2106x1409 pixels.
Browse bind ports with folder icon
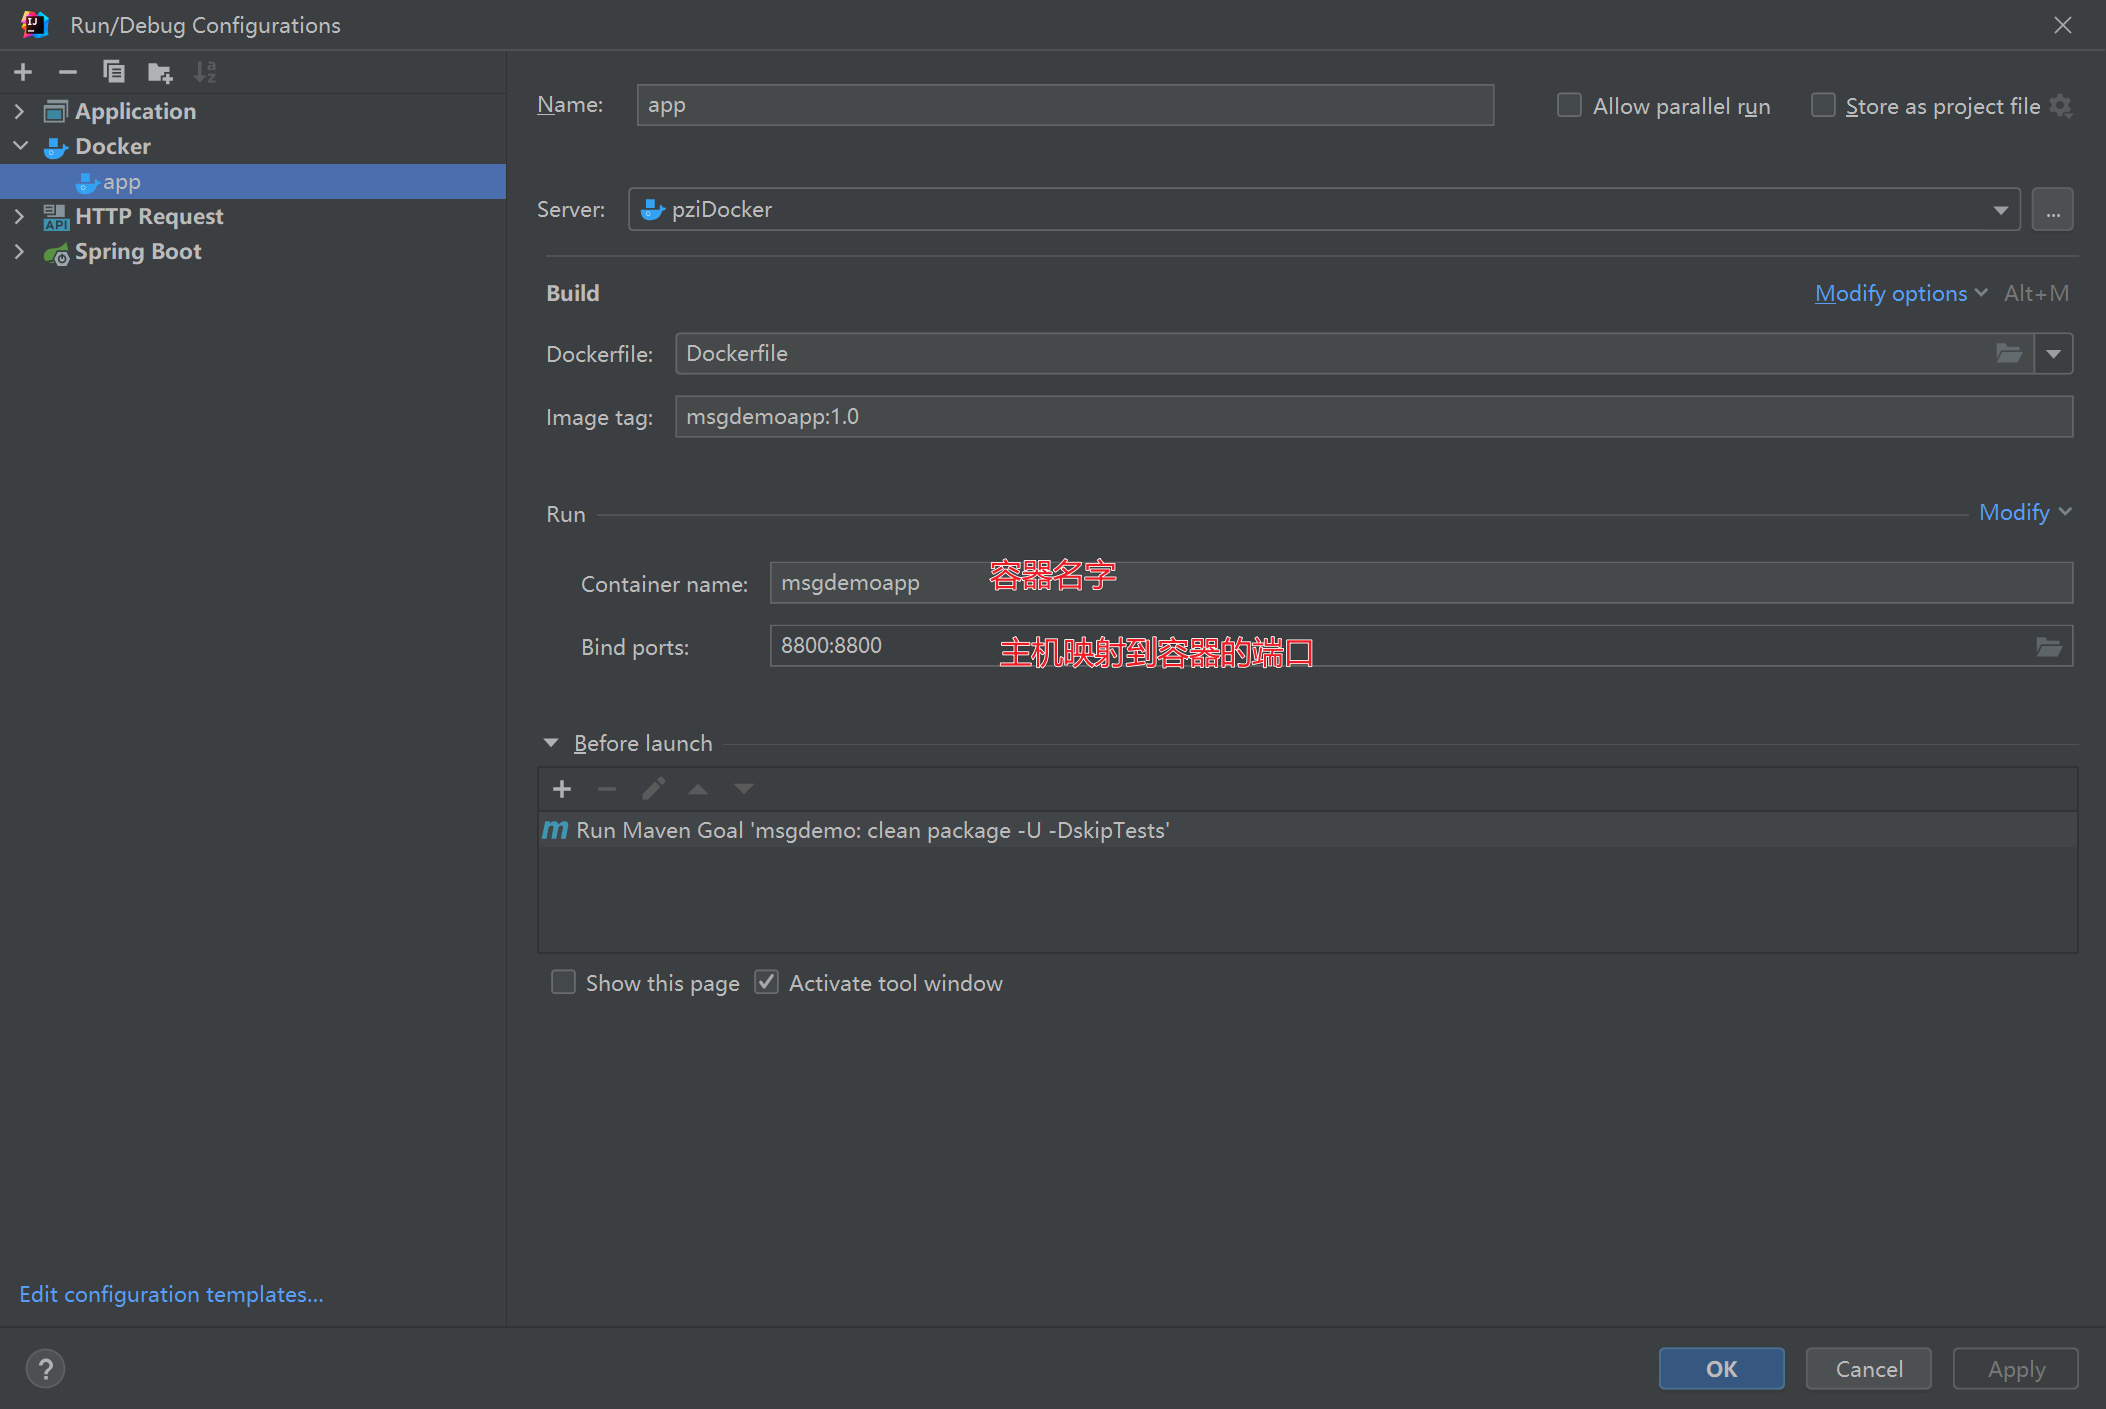tap(2049, 647)
